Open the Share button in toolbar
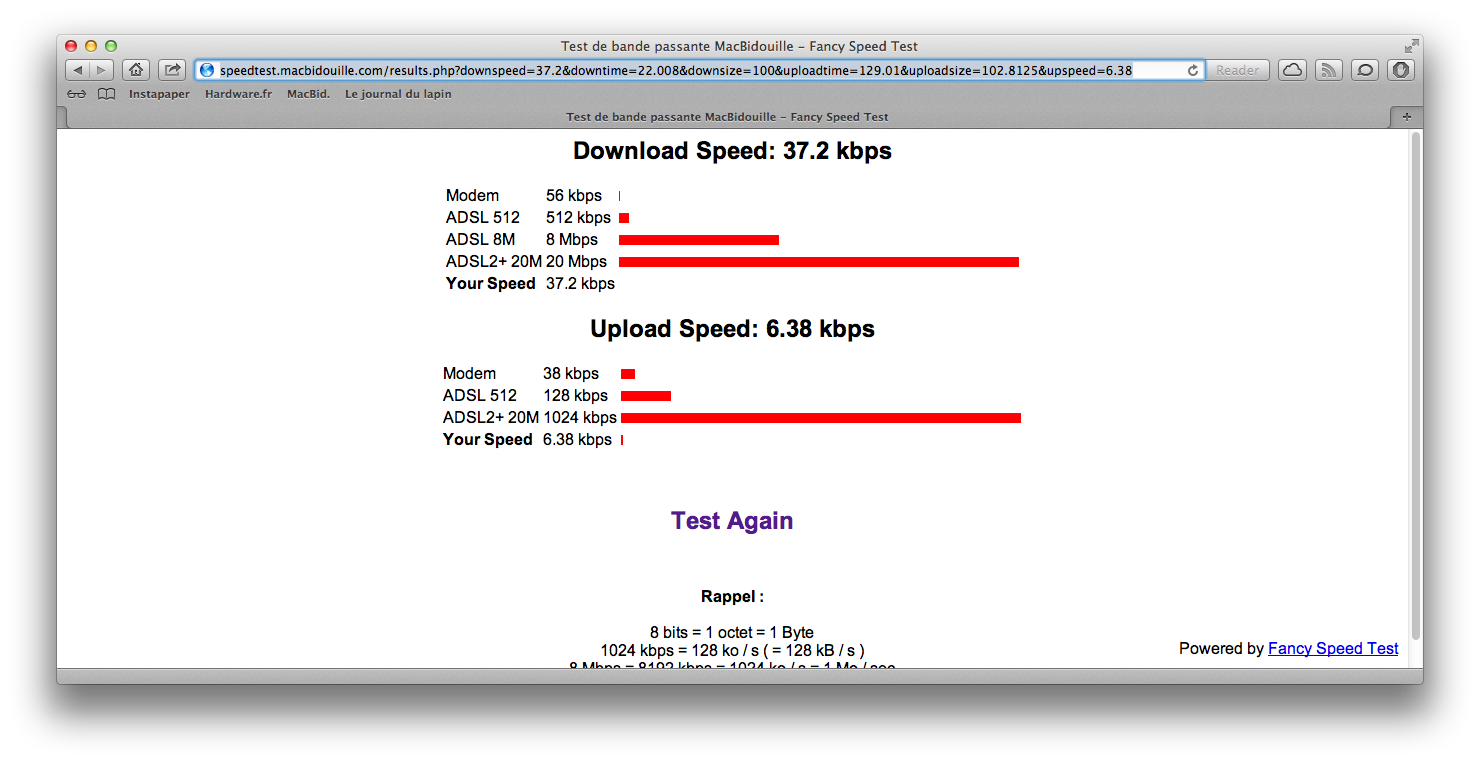This screenshot has width=1480, height=763. [x=172, y=70]
